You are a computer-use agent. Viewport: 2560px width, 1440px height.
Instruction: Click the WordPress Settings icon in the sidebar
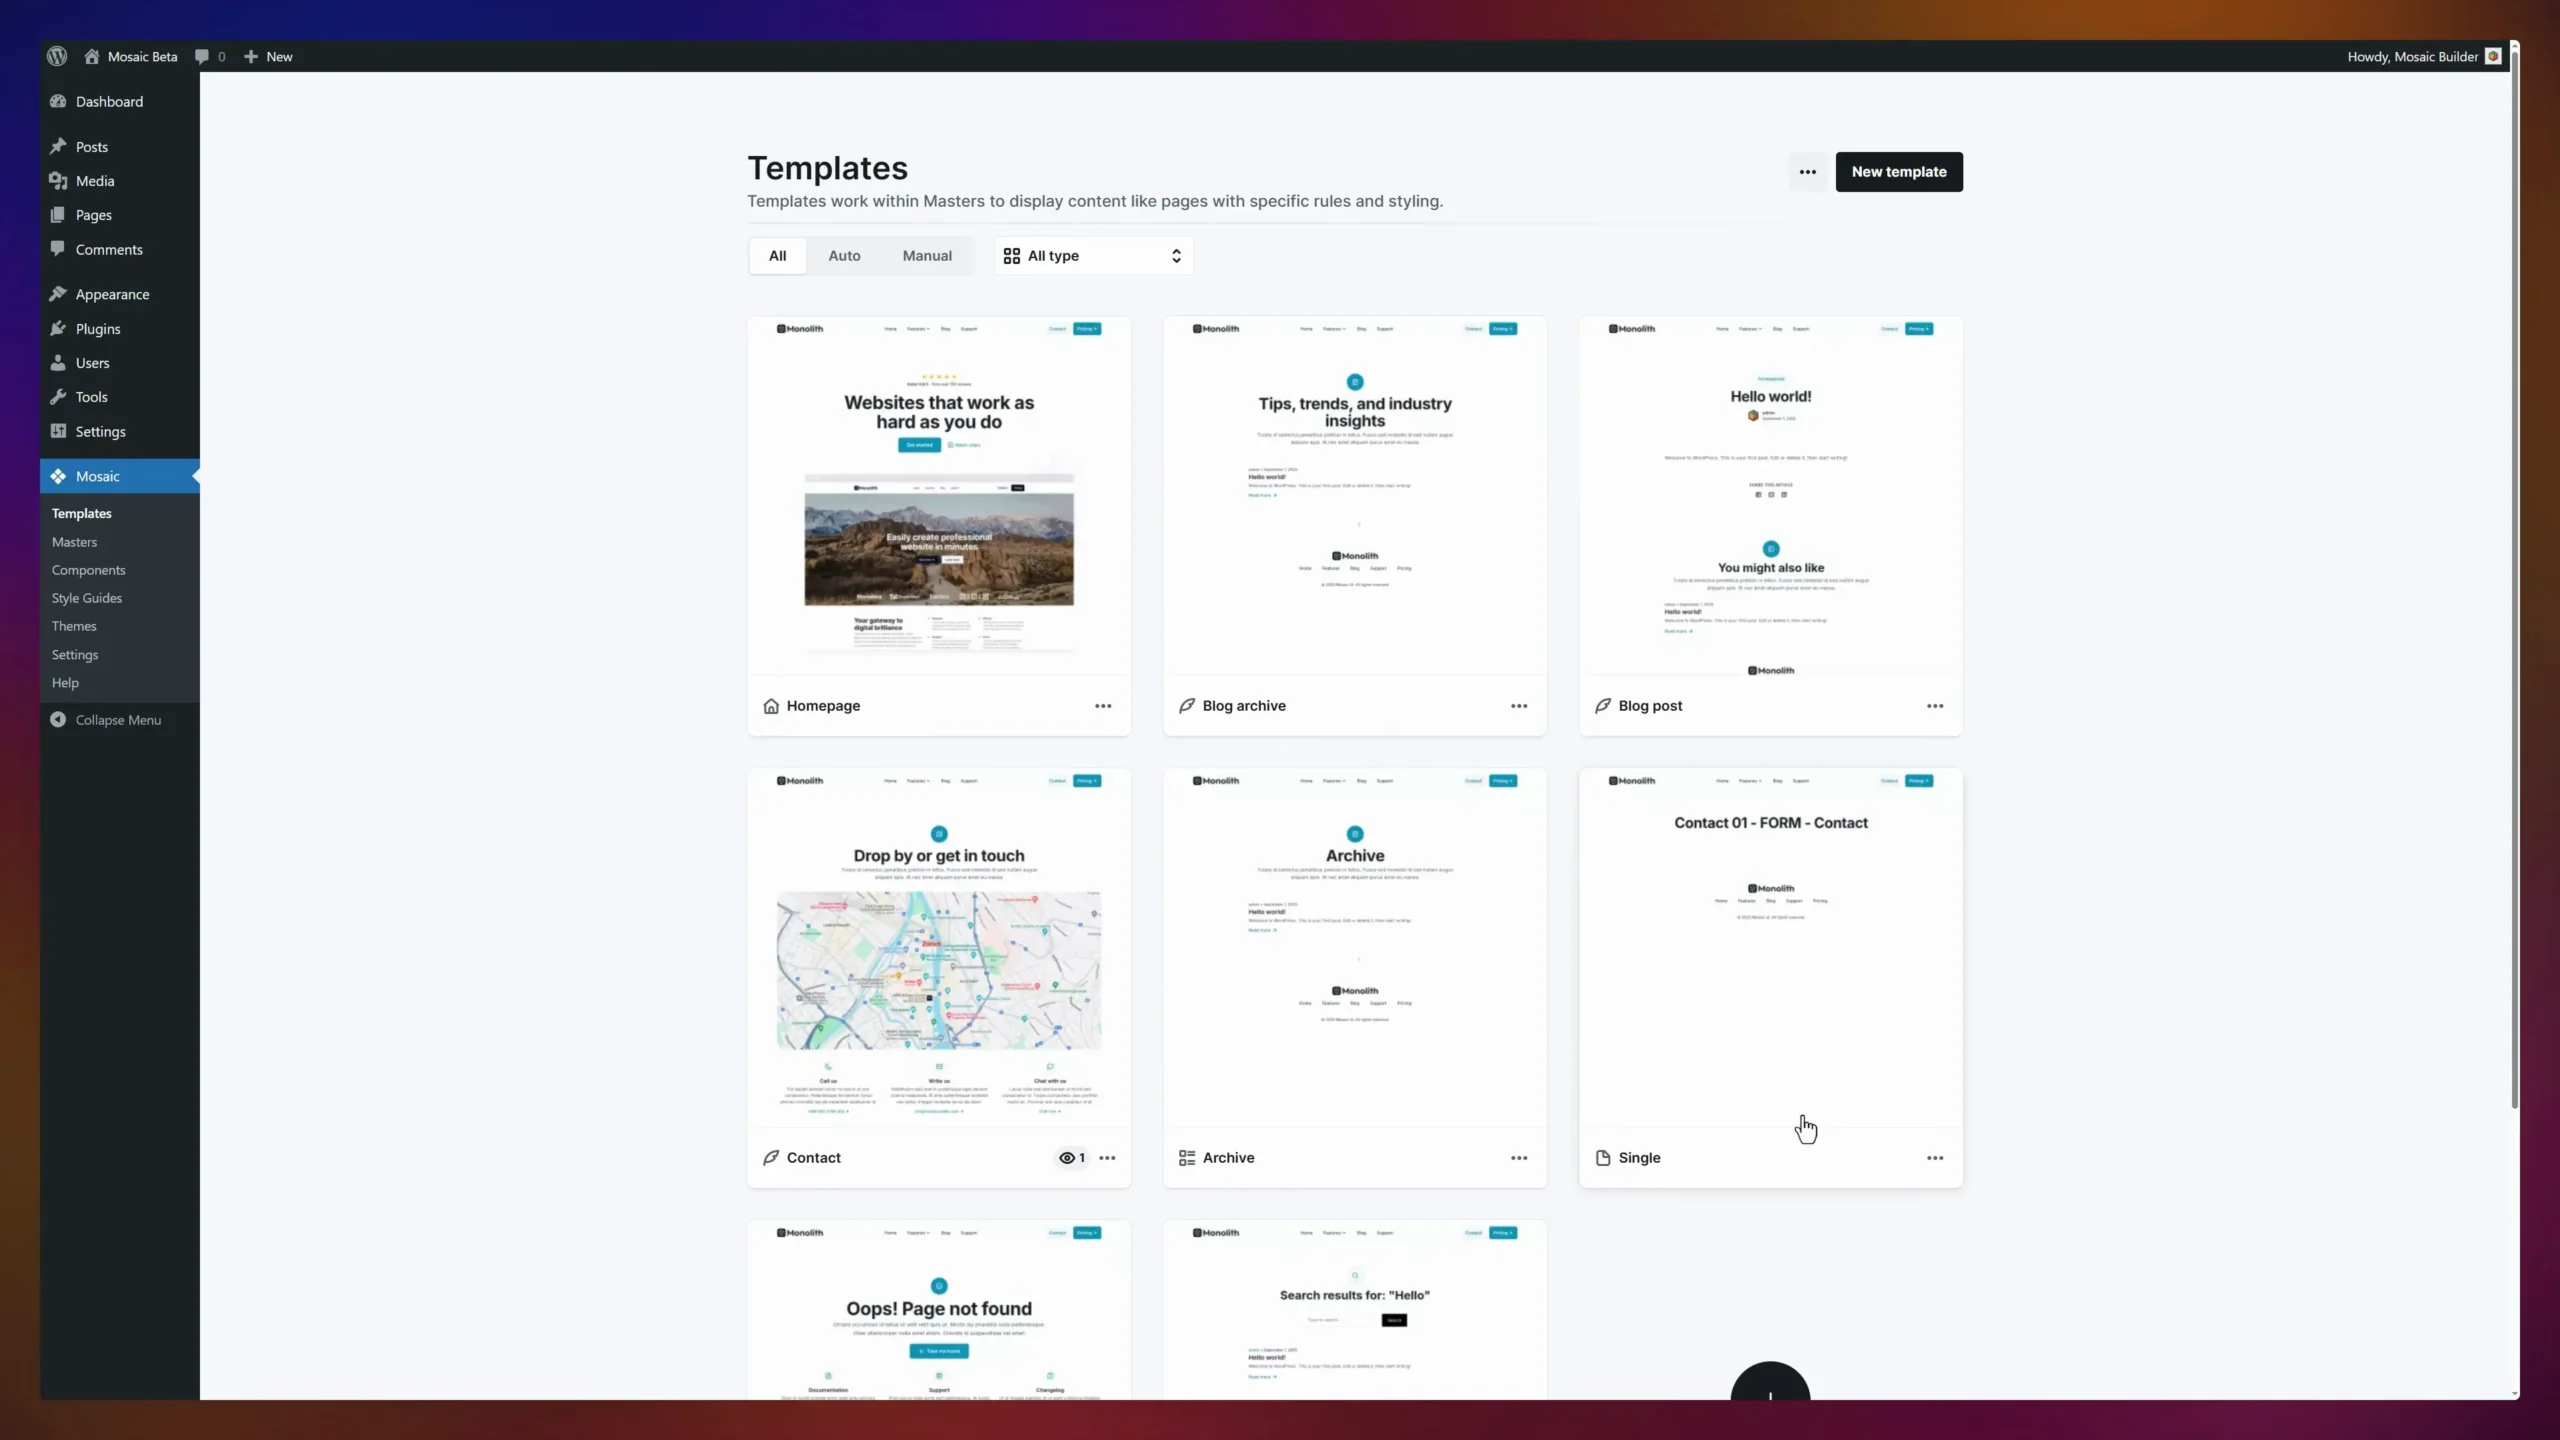58,431
